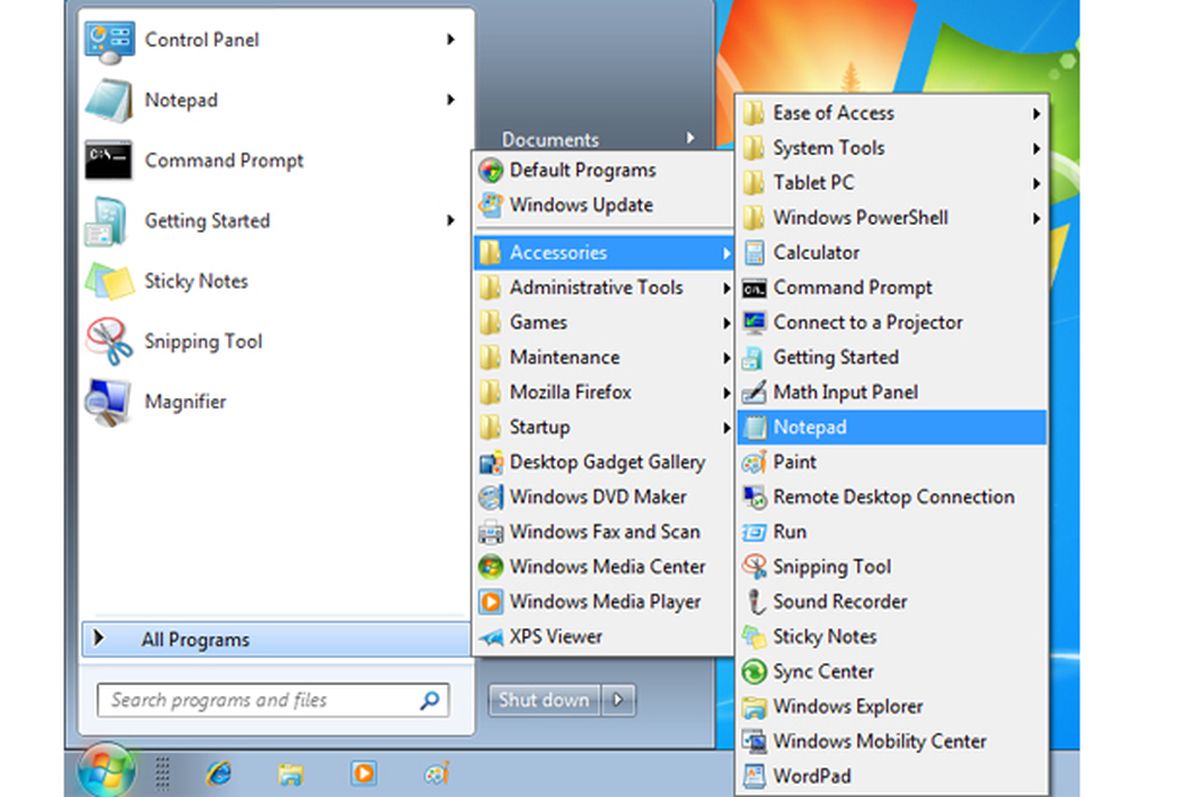Screen dimensions: 1200x797
Task: Expand the System Tools submenu
Action: 828,147
